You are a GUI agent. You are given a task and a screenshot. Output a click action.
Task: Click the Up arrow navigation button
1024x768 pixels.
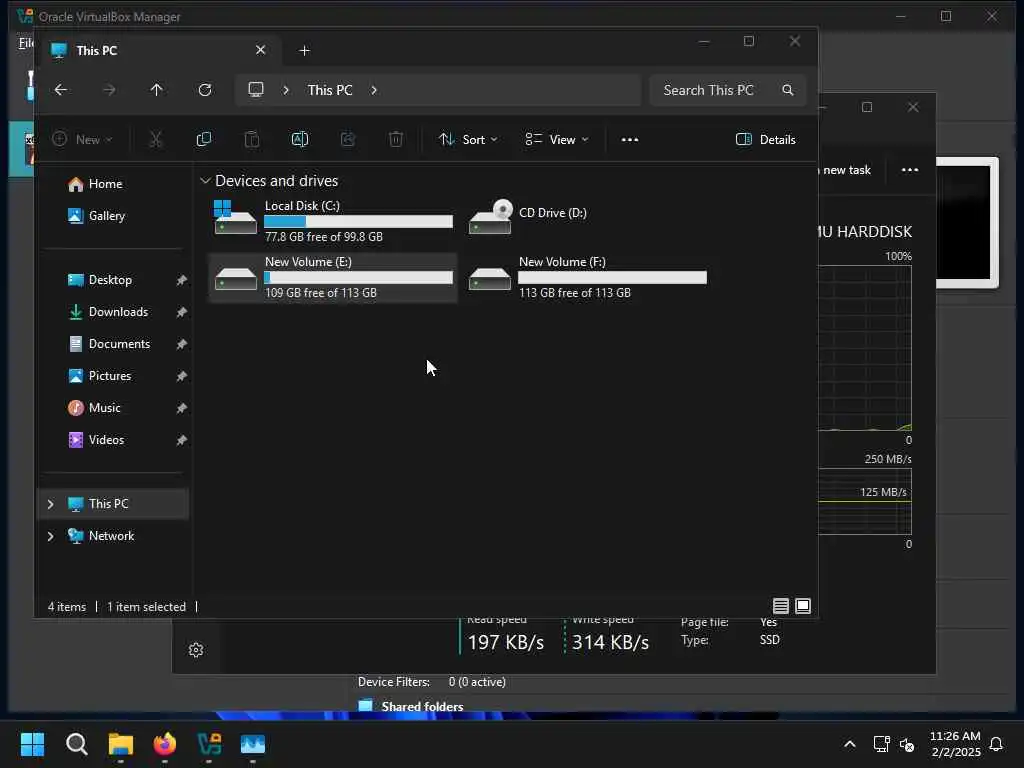point(157,90)
